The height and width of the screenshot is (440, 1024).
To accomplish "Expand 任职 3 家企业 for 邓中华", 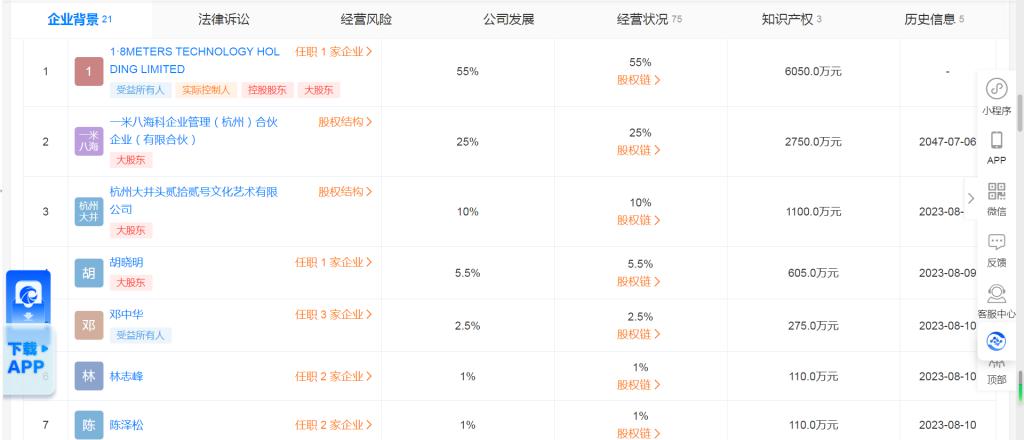I will coord(333,314).
